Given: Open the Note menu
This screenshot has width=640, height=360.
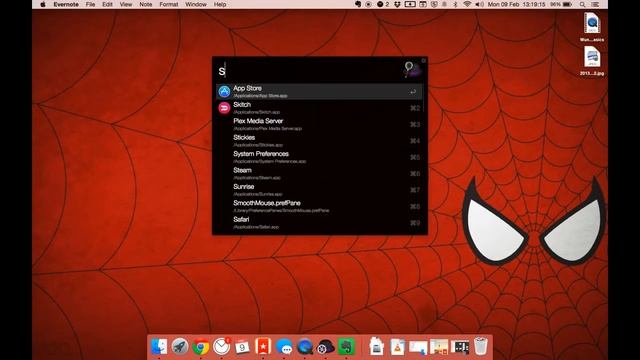Looking at the screenshot, I should [x=146, y=4].
